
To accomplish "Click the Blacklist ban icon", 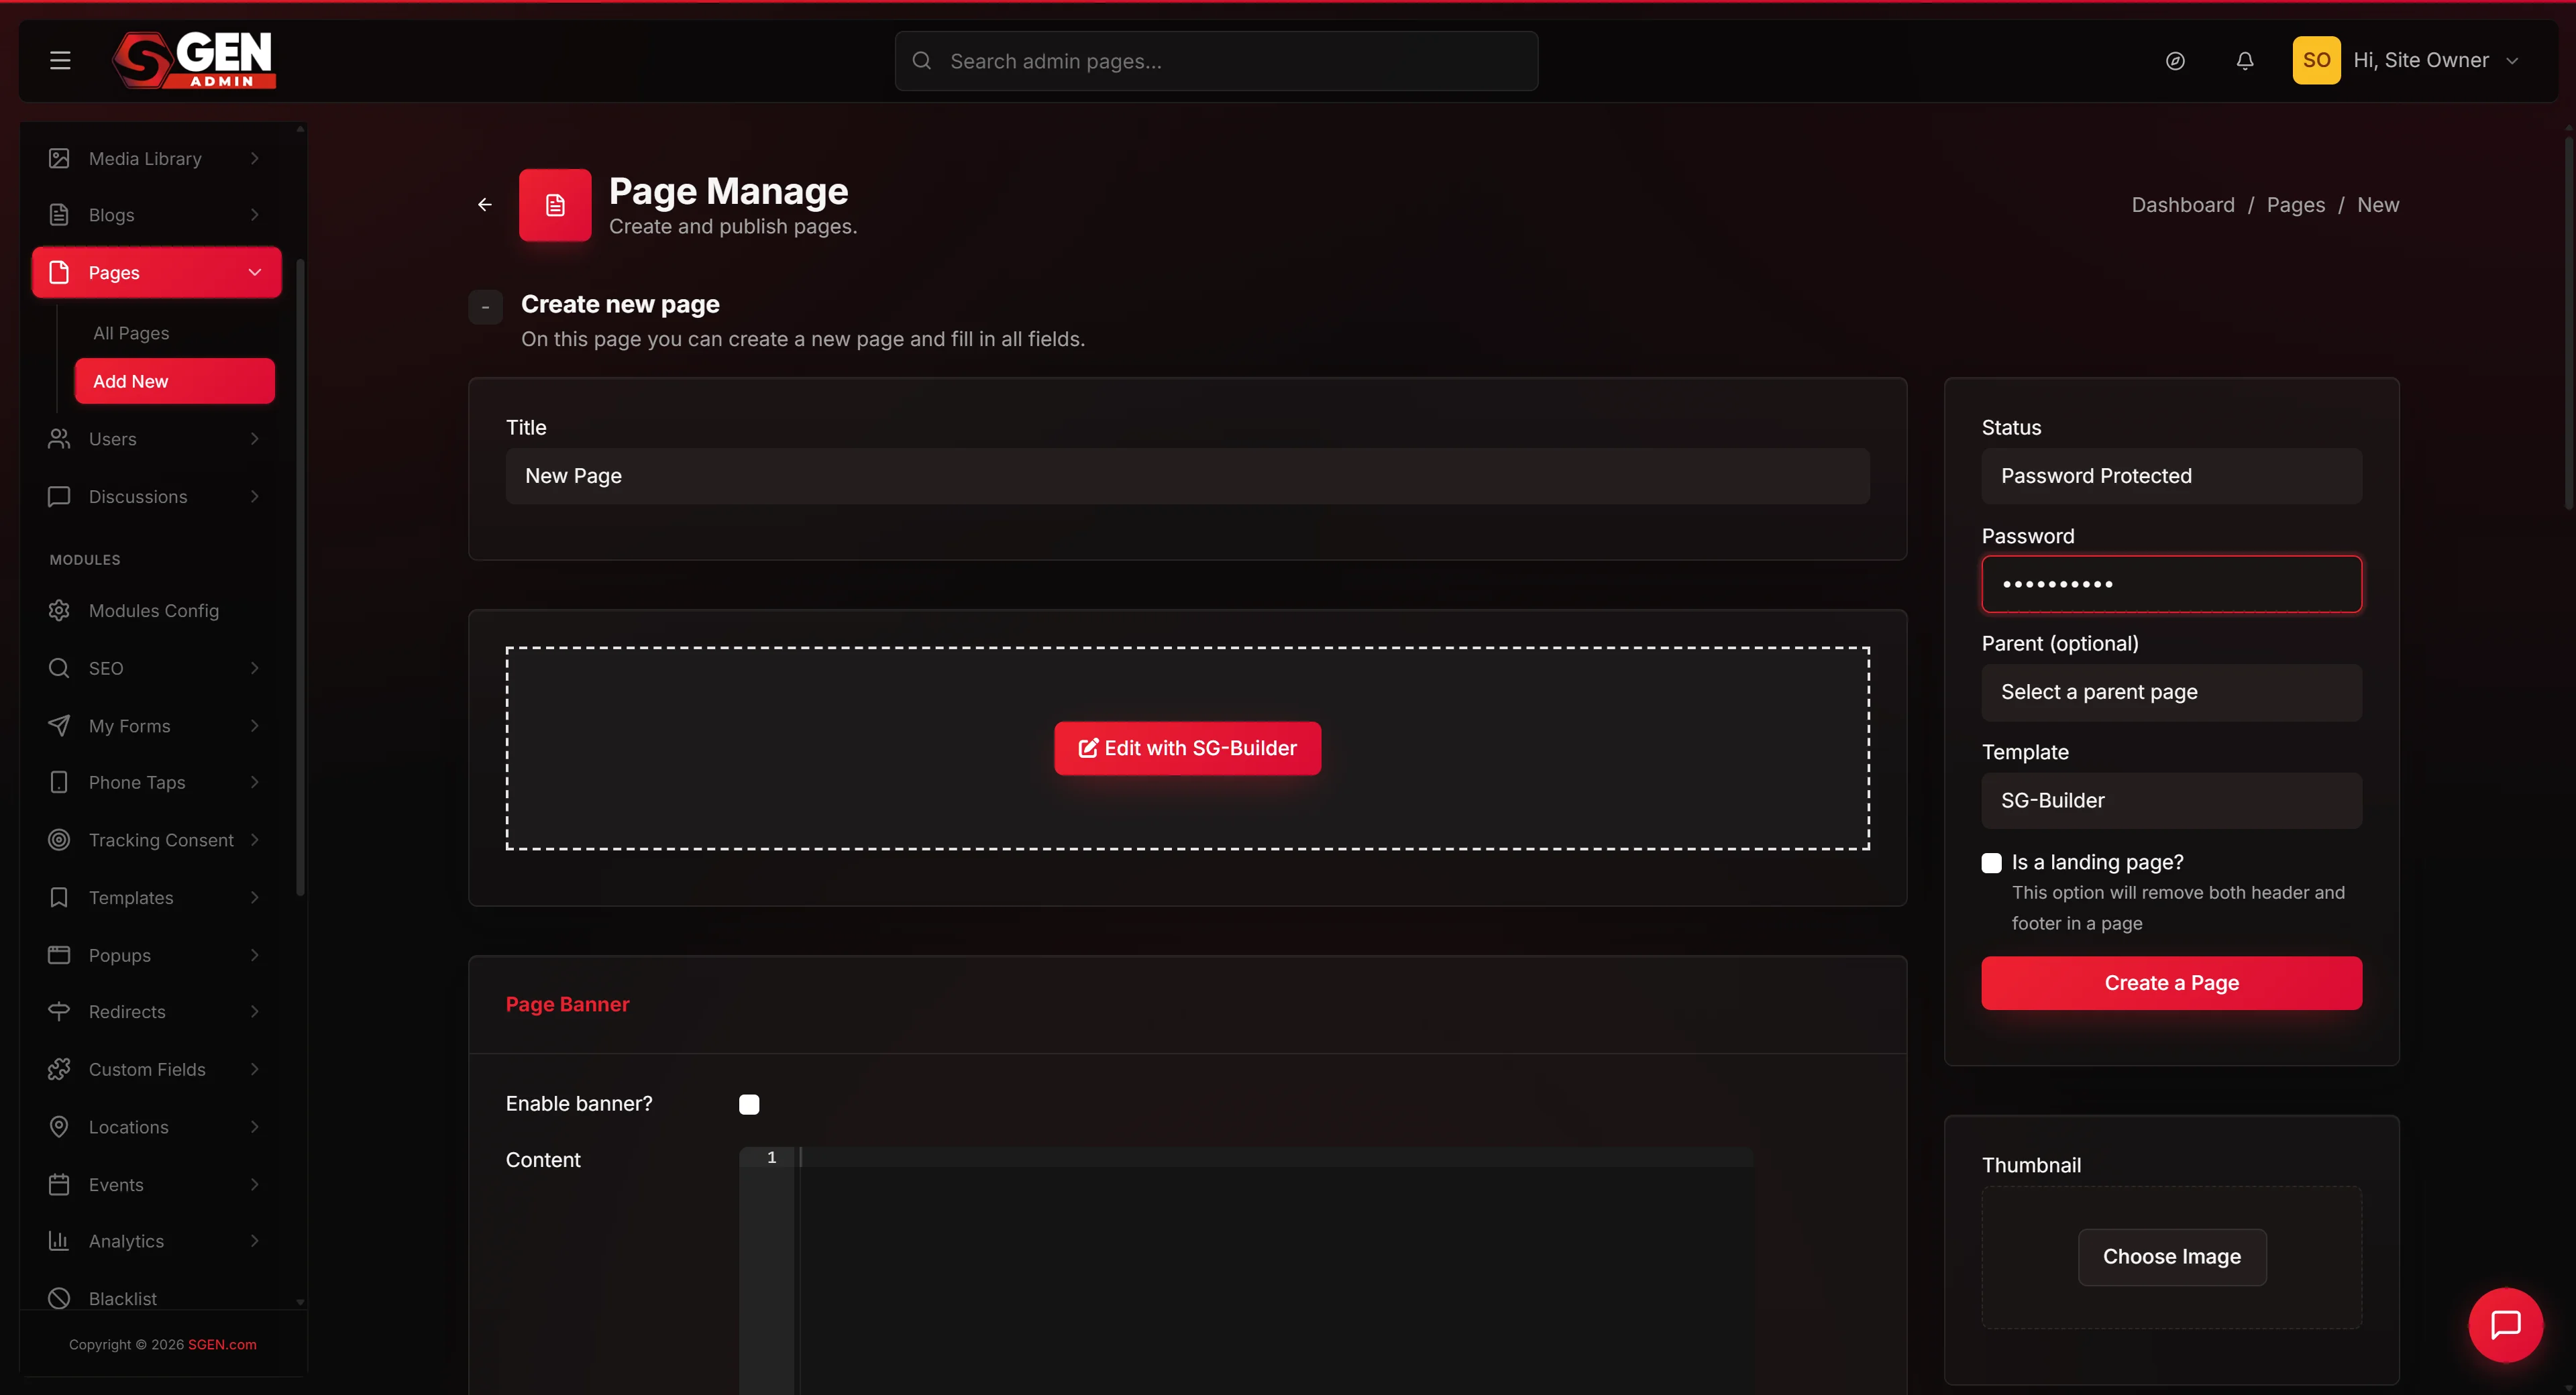I will [x=59, y=1299].
